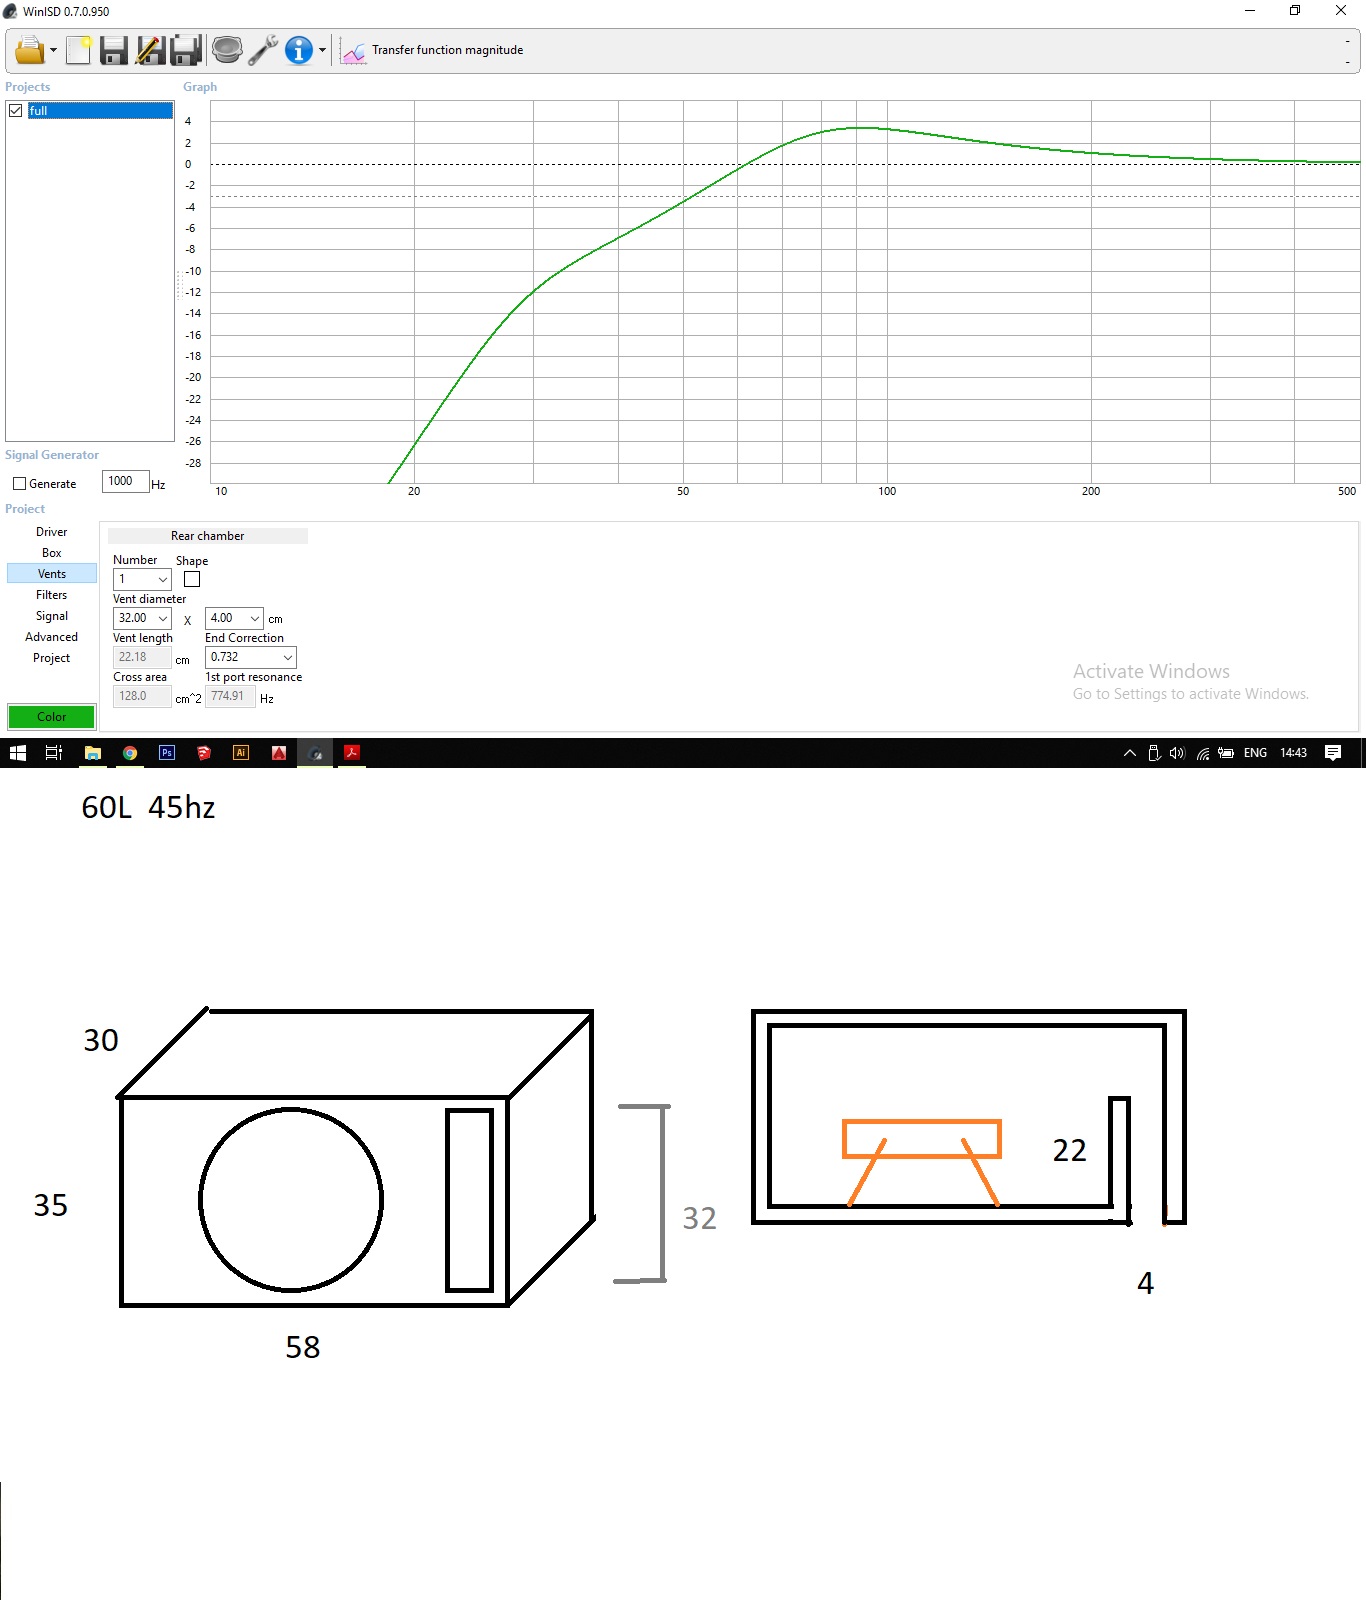Image resolution: width=1366 pixels, height=1600 pixels.
Task: Open AutoCAD red icon in taskbar
Action: point(279,753)
